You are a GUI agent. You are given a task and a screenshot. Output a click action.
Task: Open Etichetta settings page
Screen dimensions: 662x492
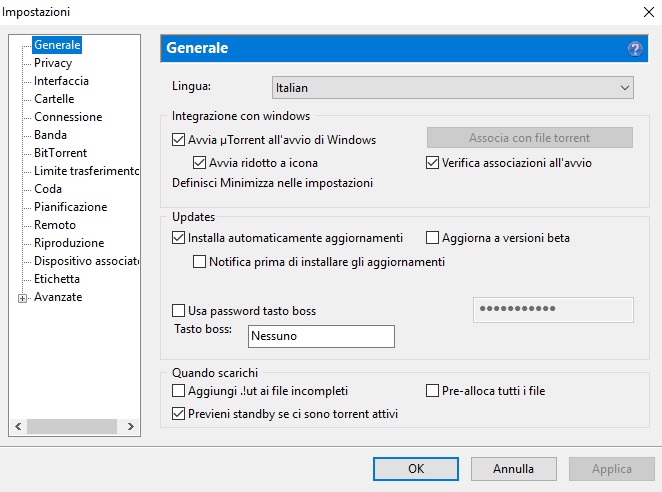pos(57,279)
